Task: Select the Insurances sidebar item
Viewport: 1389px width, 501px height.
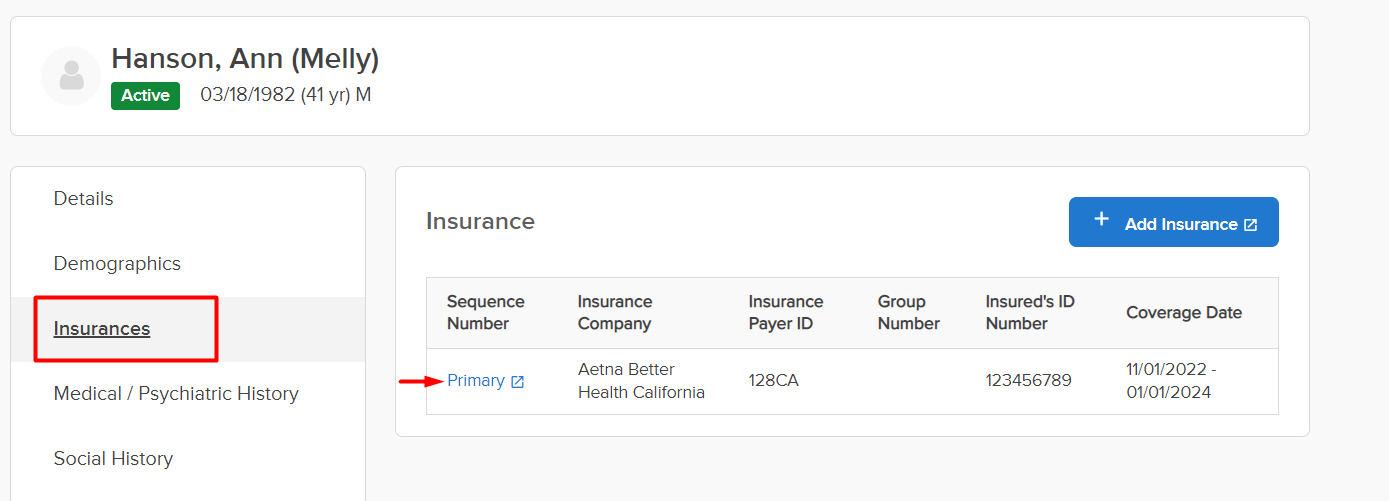Action: (x=102, y=329)
